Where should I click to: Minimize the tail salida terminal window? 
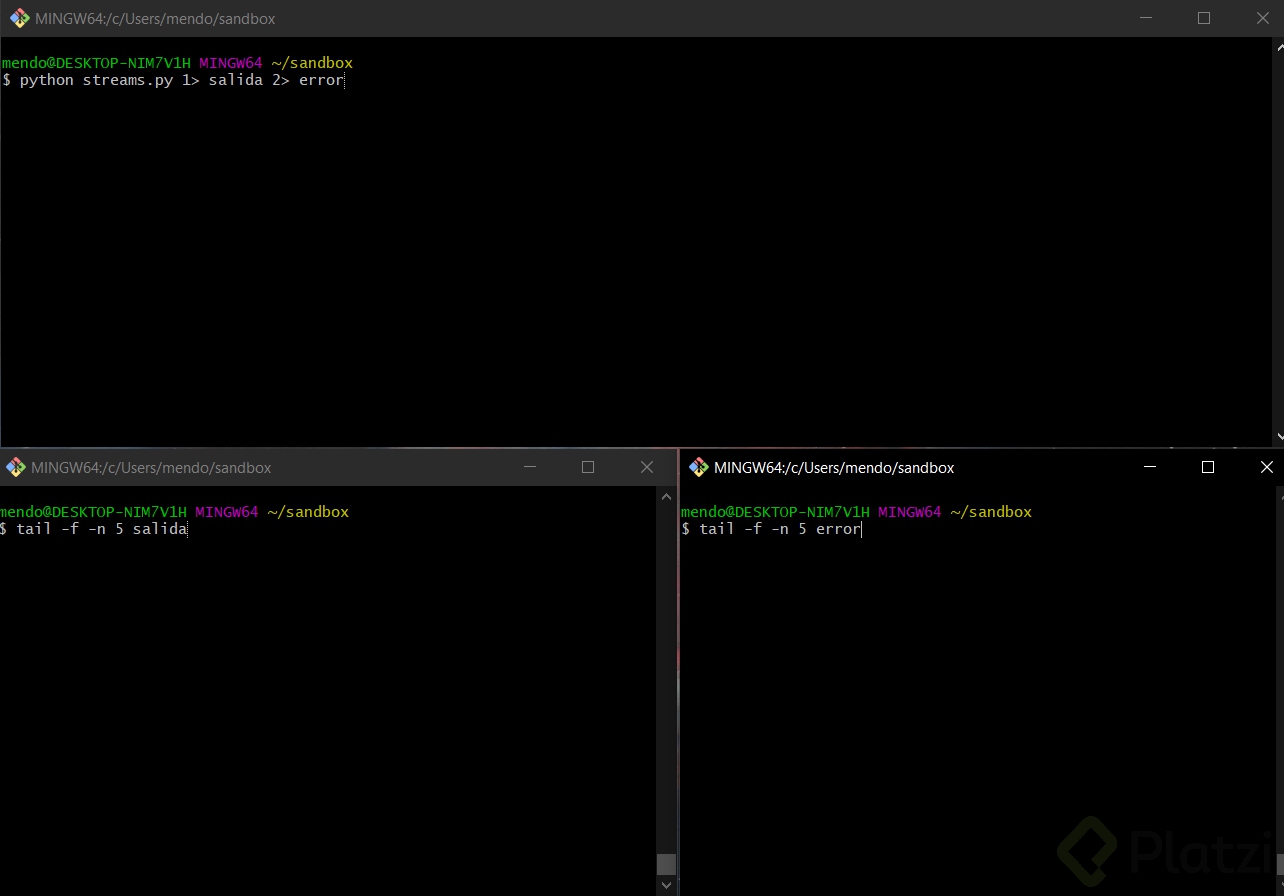tap(530, 467)
